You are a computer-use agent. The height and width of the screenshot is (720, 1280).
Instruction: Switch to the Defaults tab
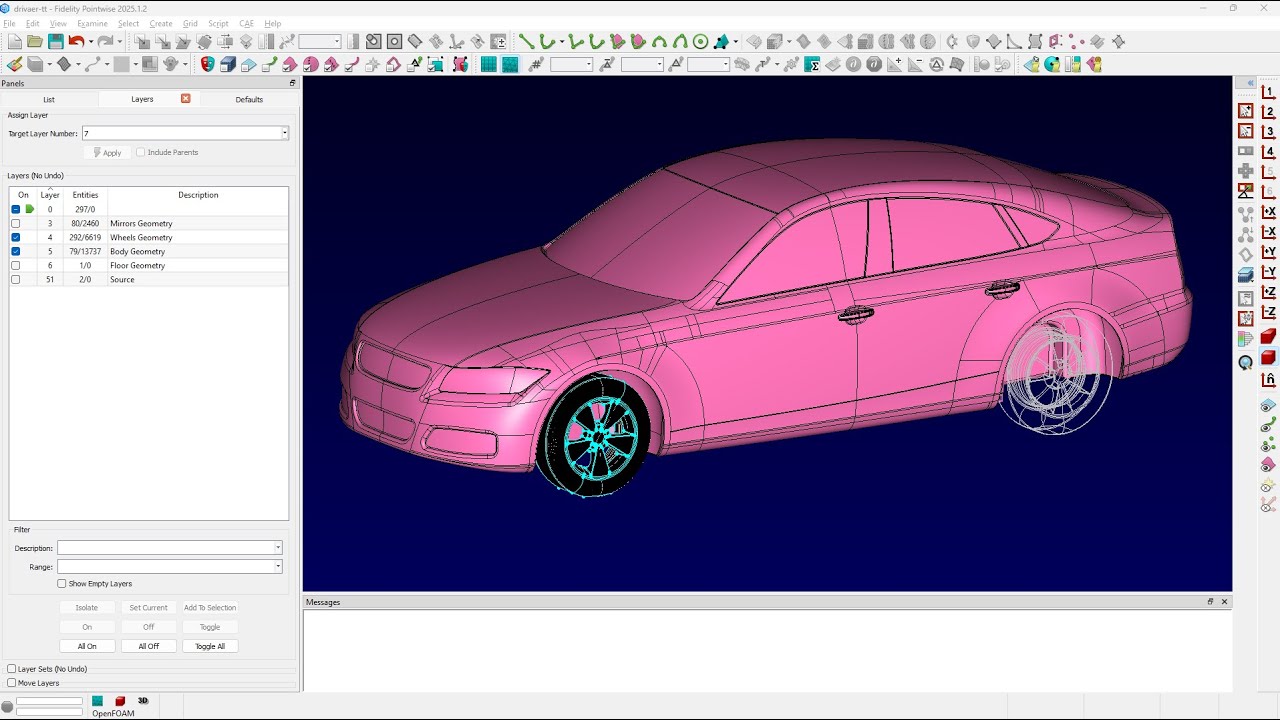(249, 99)
